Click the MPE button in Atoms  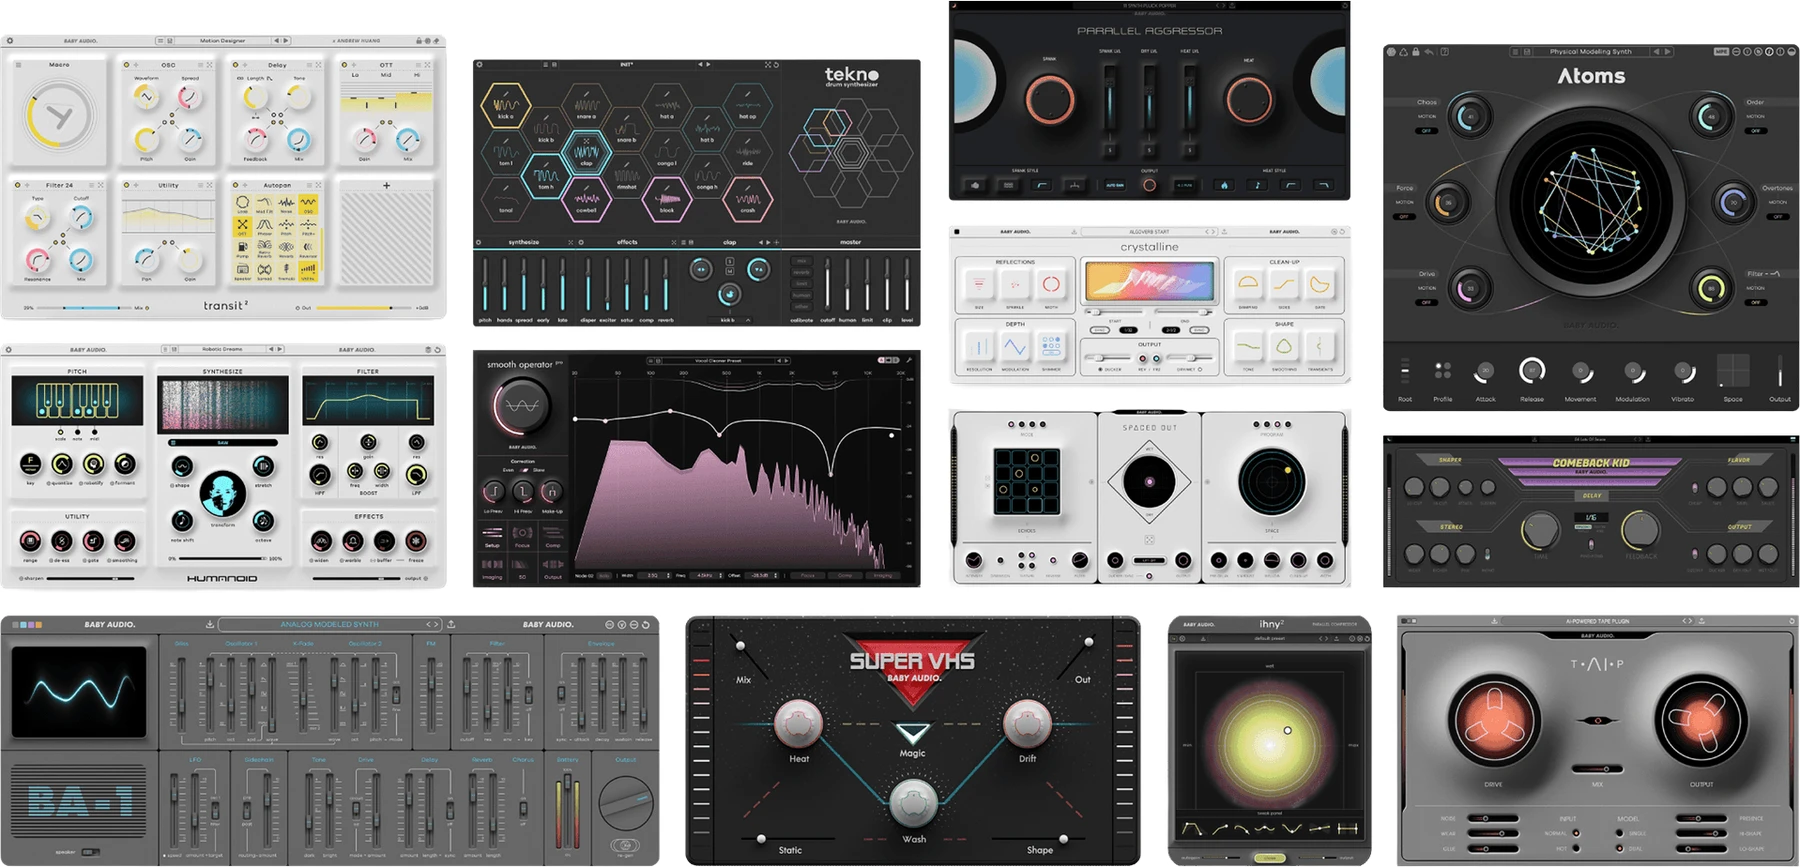coord(1721,51)
